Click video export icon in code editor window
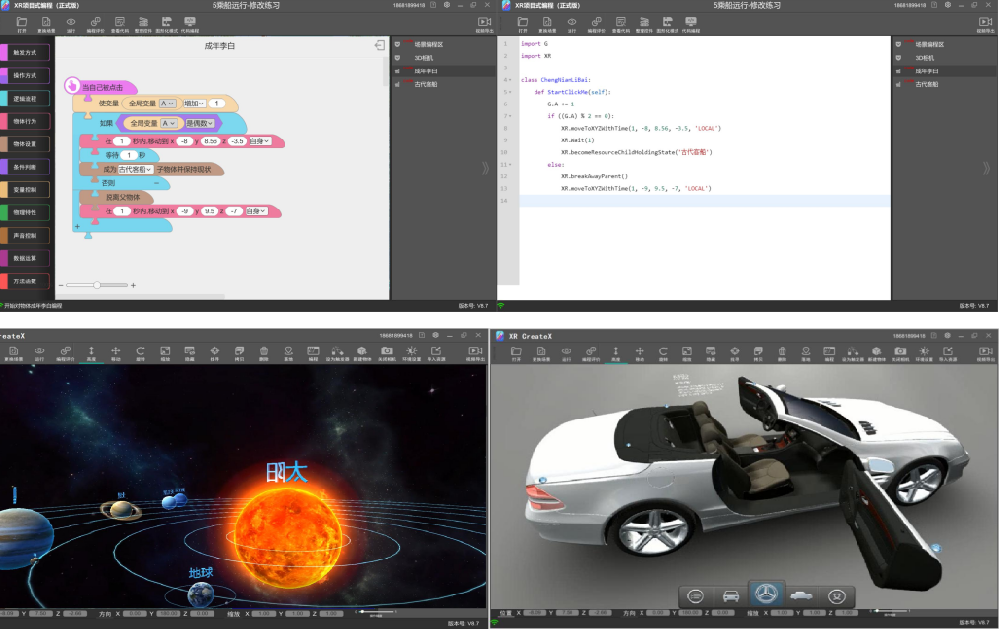The width and height of the screenshot is (1000, 629). pyautogui.click(x=984, y=21)
